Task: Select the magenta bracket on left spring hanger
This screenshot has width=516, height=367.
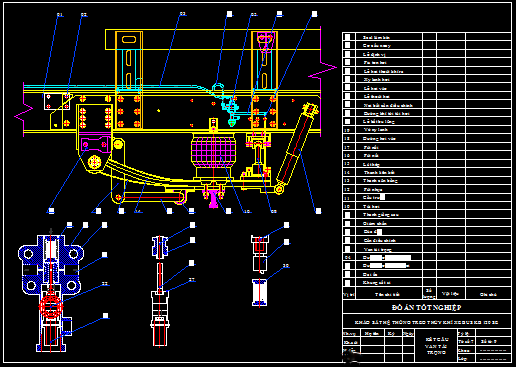Action: coord(95,144)
